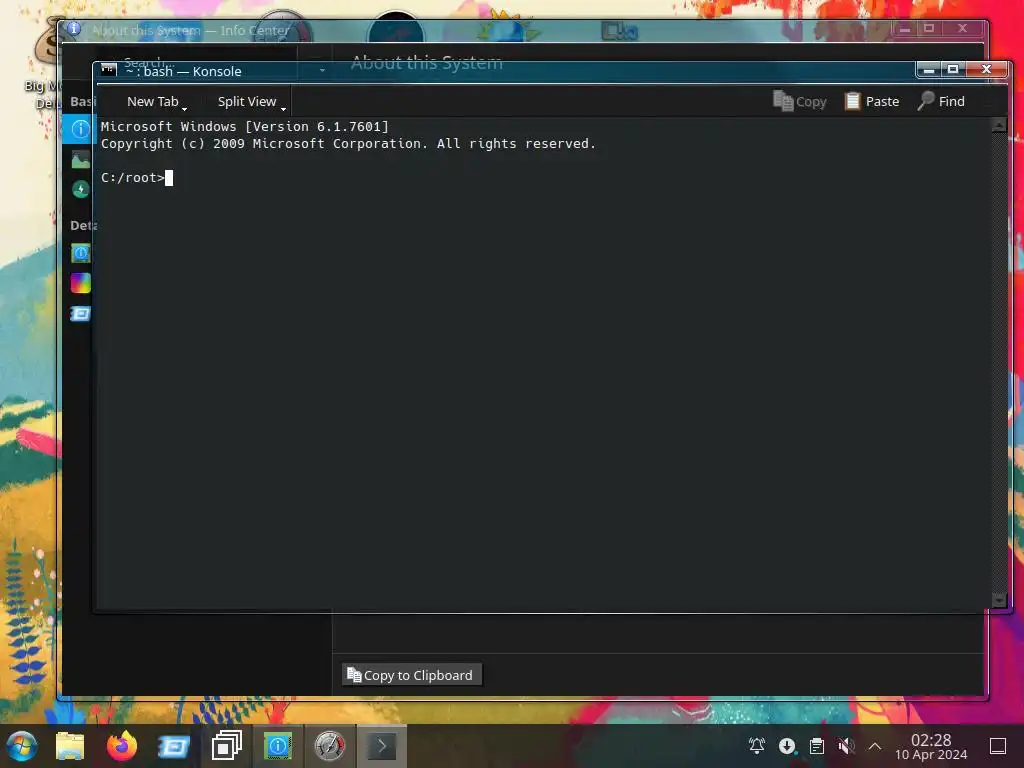Click the Copyright 2009 Microsoft Corporation line
This screenshot has height=768, width=1024.
click(348, 144)
